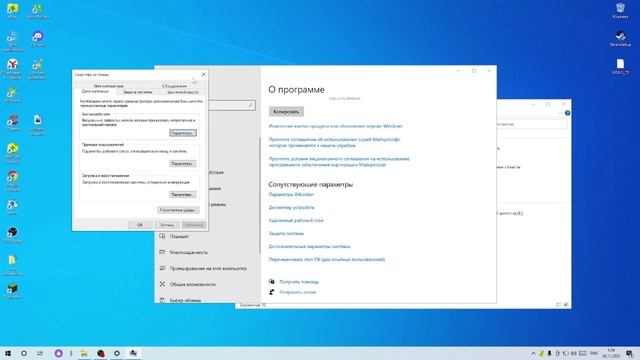The width and height of the screenshot is (640, 360).
Task: Click the magnifier icon in the Settings search box
Action: (x=250, y=105)
